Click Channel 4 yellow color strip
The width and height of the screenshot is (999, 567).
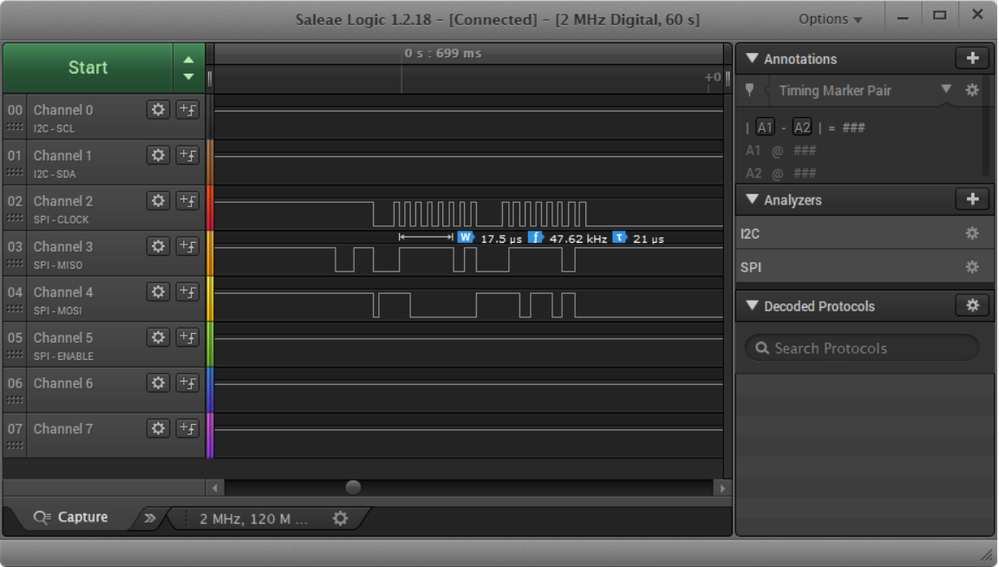[x=210, y=299]
